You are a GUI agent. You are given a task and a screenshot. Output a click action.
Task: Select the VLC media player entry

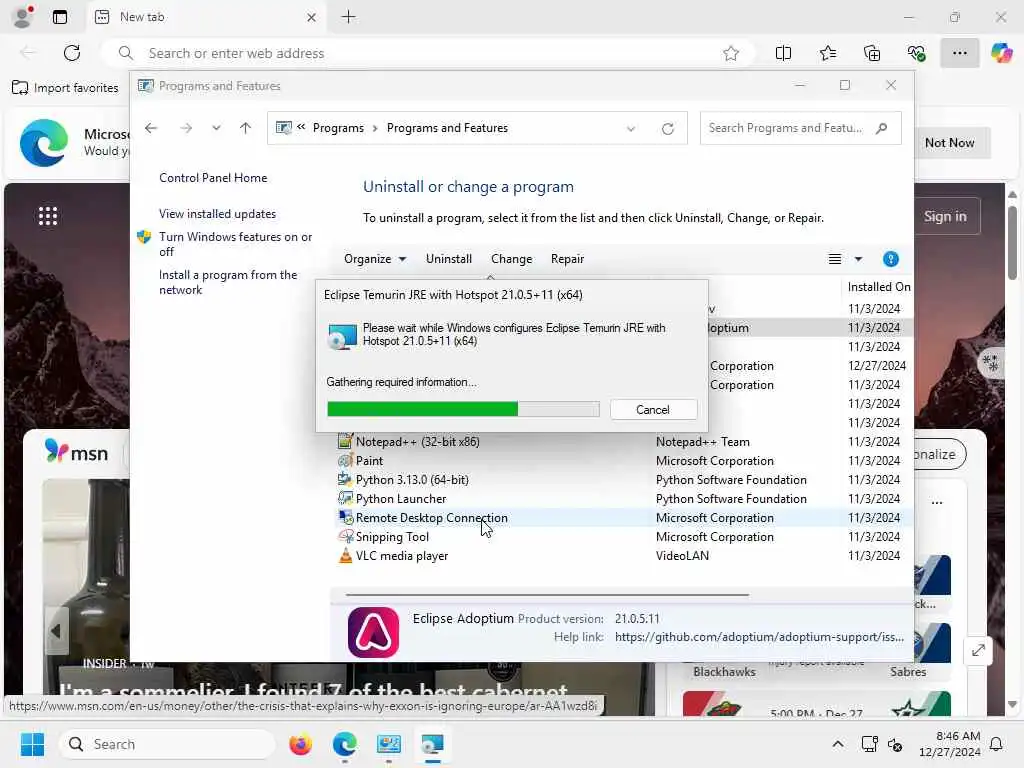pyautogui.click(x=402, y=555)
